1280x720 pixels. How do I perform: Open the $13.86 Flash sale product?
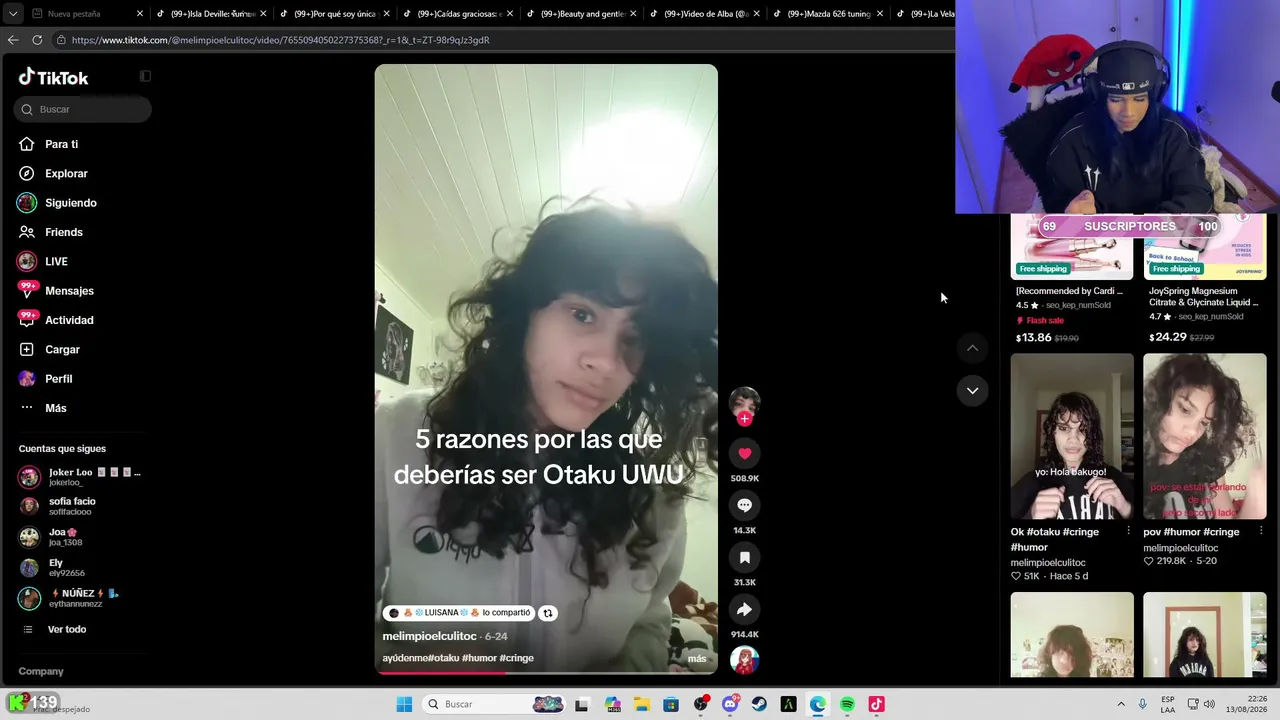[1072, 280]
